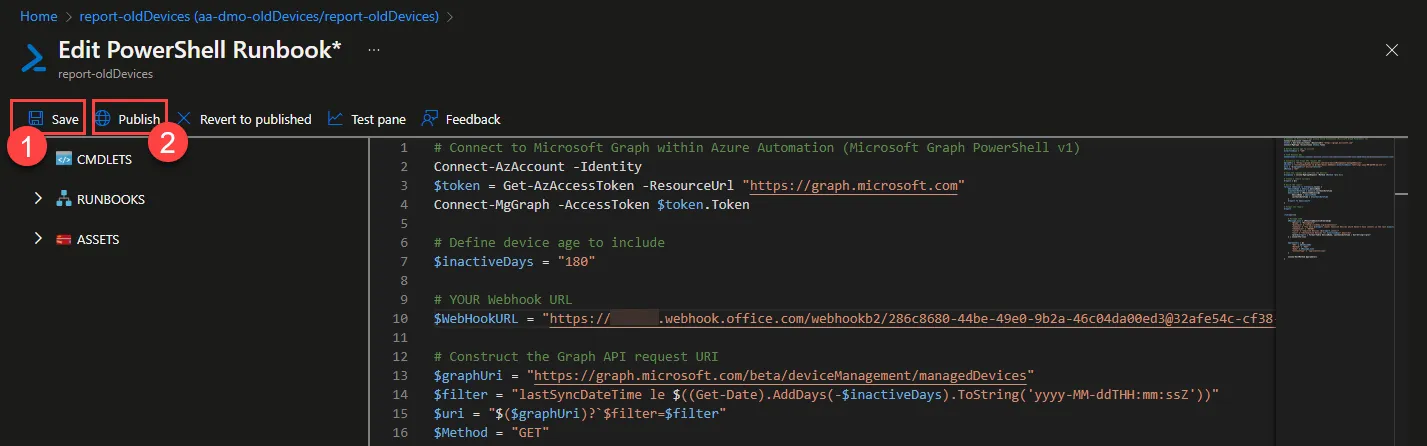Screen dimensions: 1427x446
Task: Click the PowerShell runbook logo icon
Action: pyautogui.click(x=35, y=58)
